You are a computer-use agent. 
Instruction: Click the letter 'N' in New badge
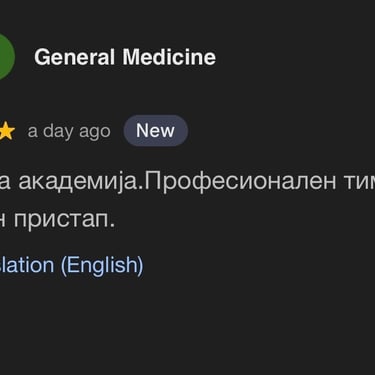[141, 130]
